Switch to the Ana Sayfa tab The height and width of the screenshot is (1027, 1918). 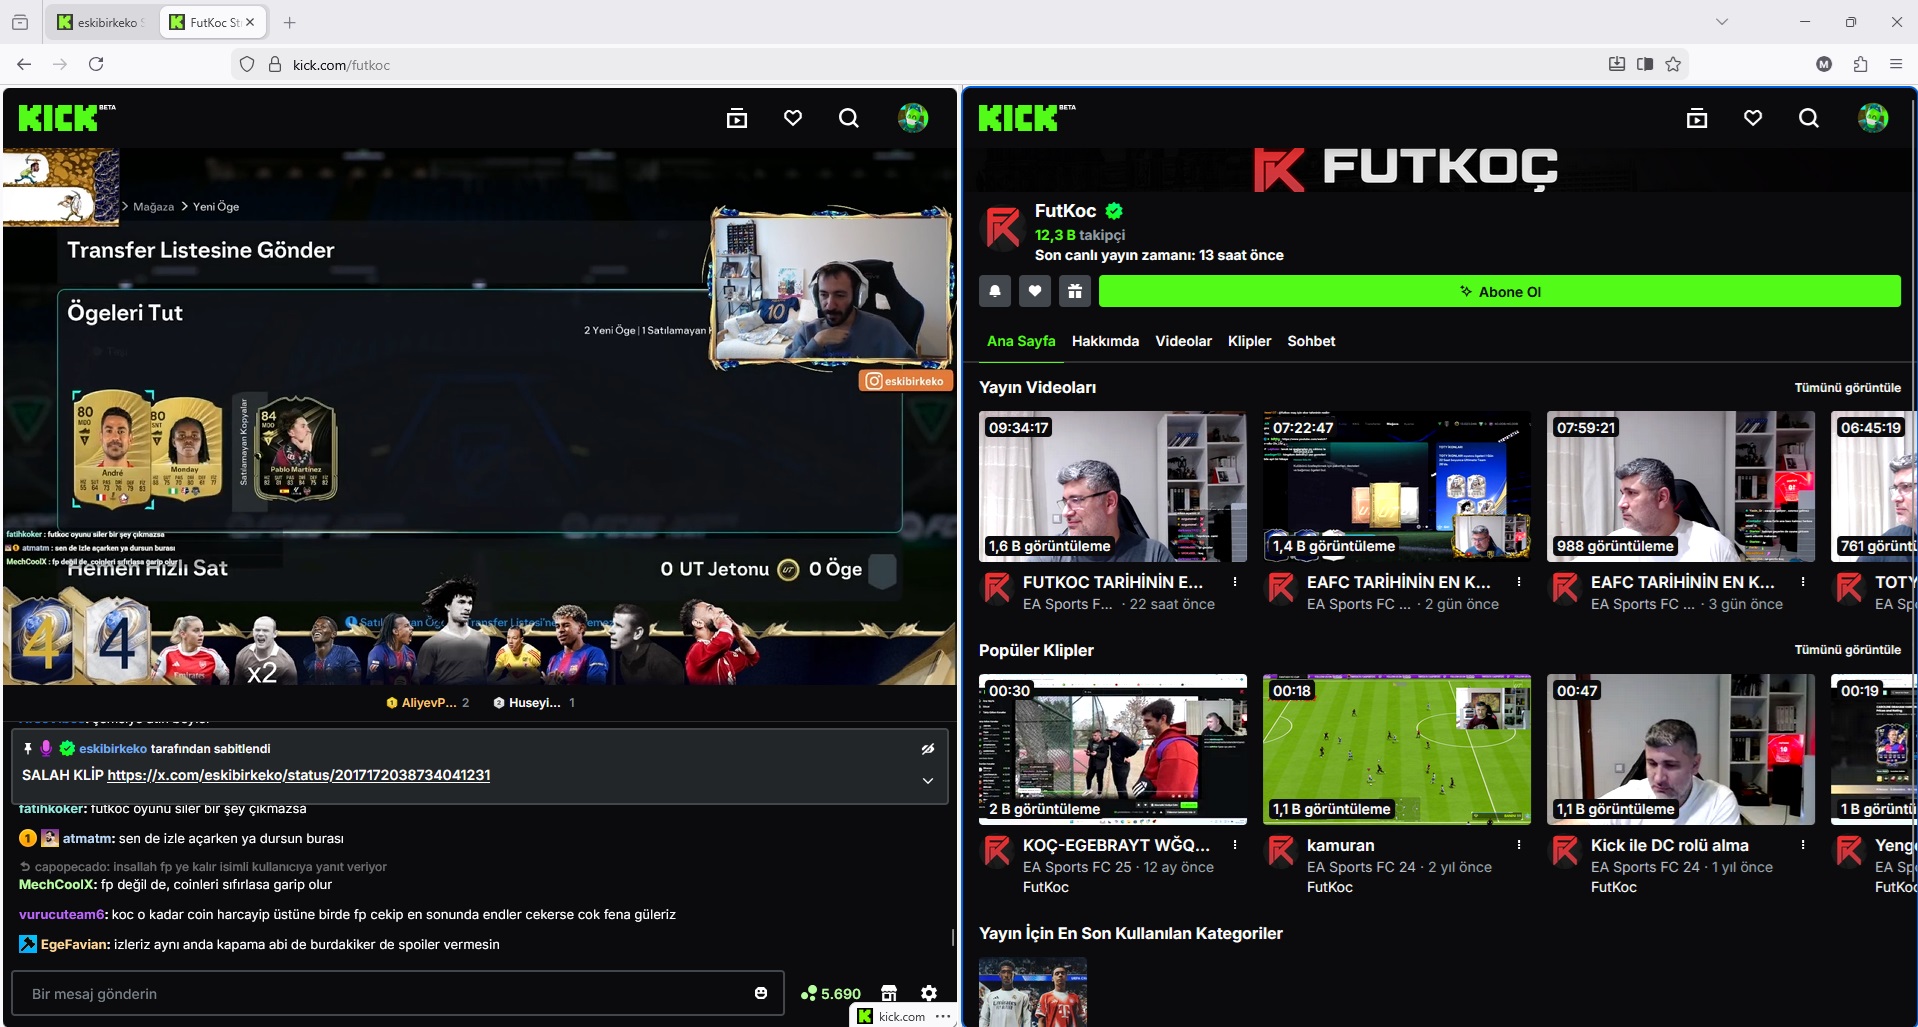coord(1021,341)
